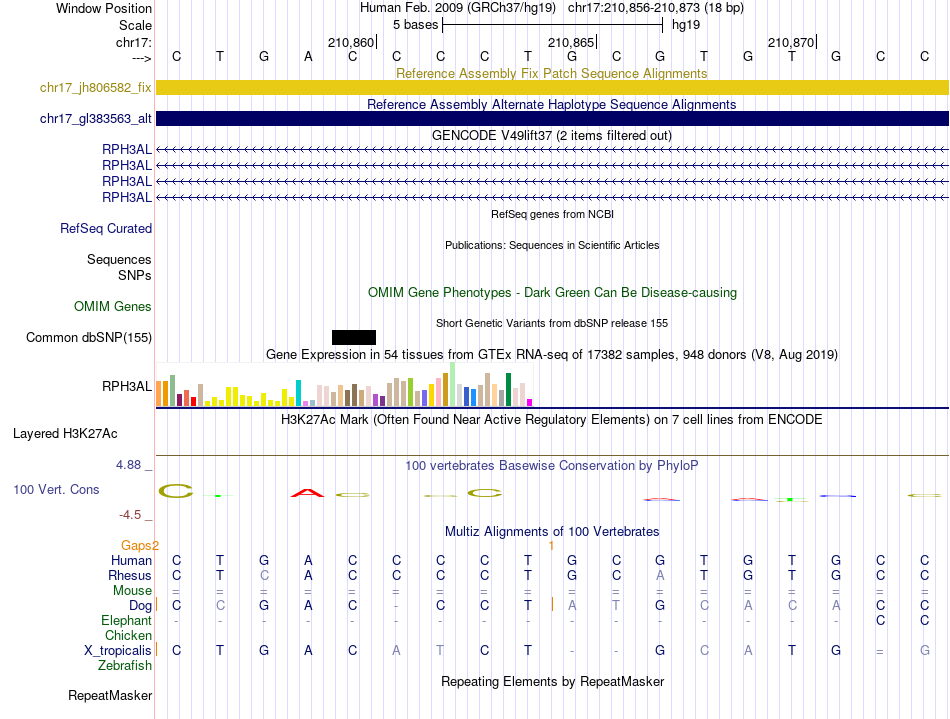Click the 100 Vert. Cons track label

point(56,489)
